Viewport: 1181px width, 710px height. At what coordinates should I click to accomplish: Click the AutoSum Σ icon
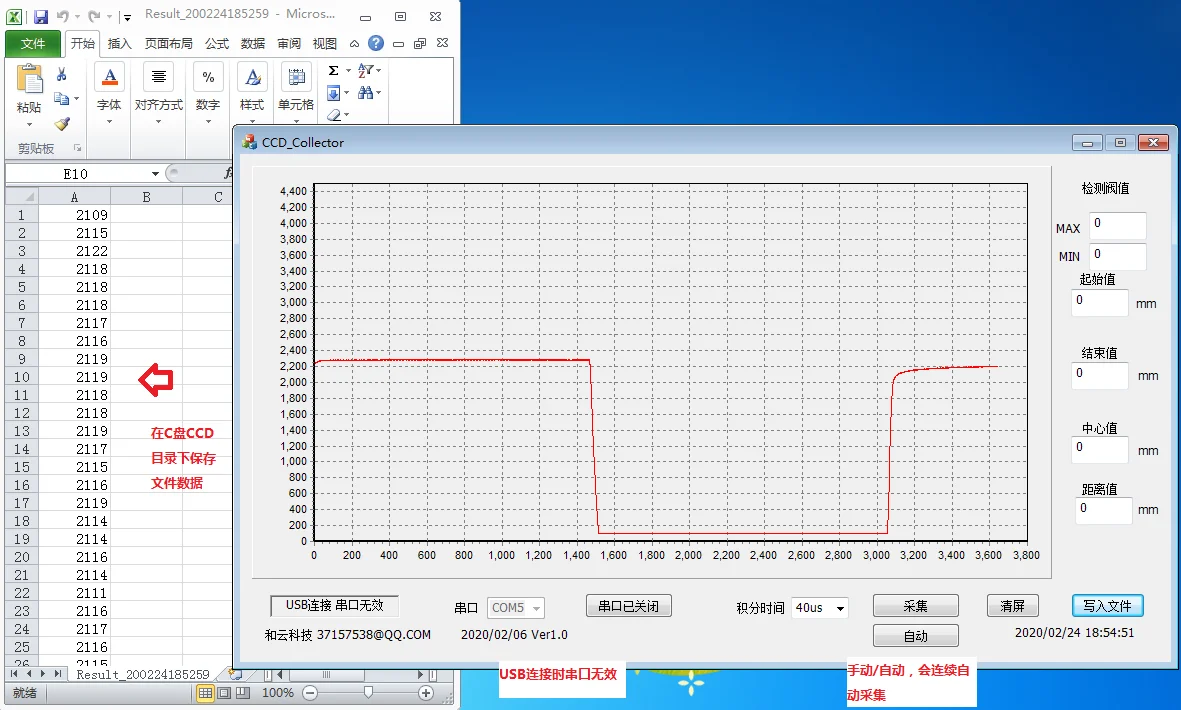click(x=333, y=70)
